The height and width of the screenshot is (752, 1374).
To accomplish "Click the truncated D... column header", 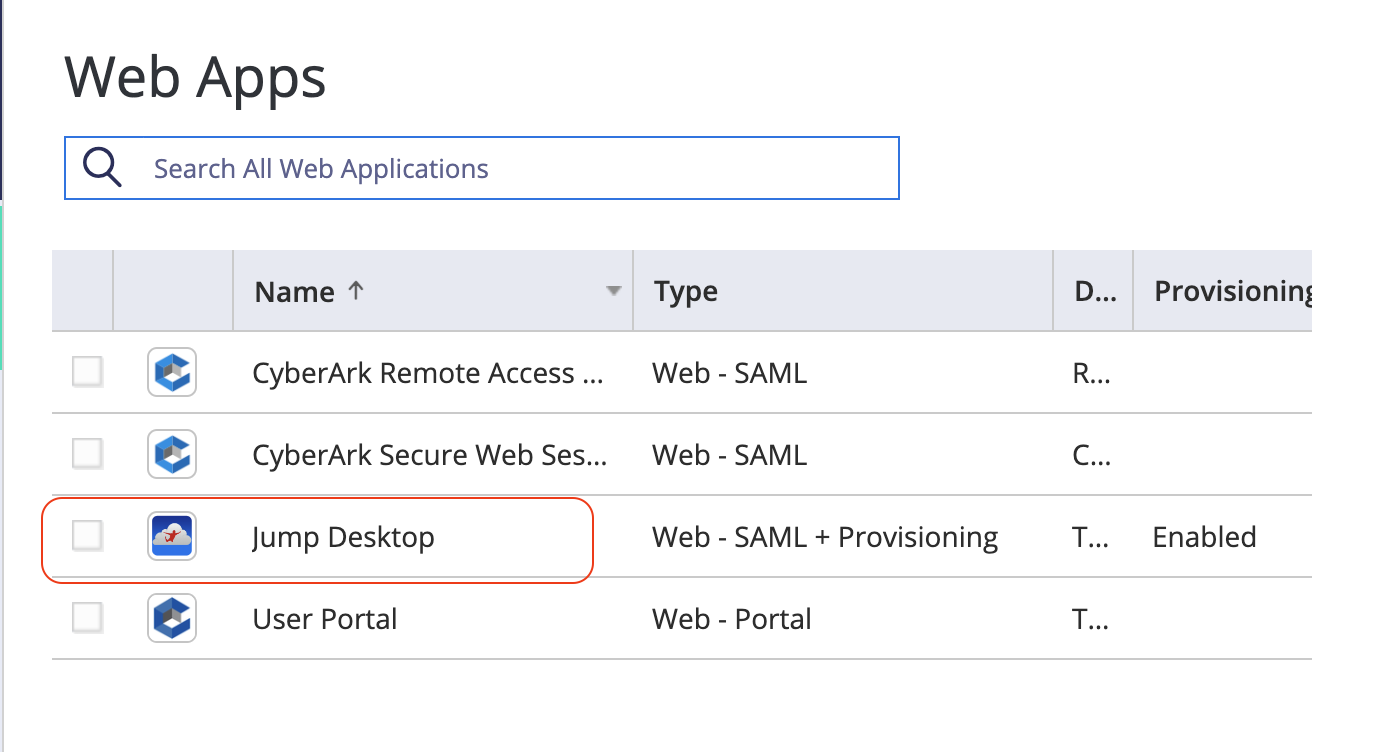I will click(x=1092, y=291).
